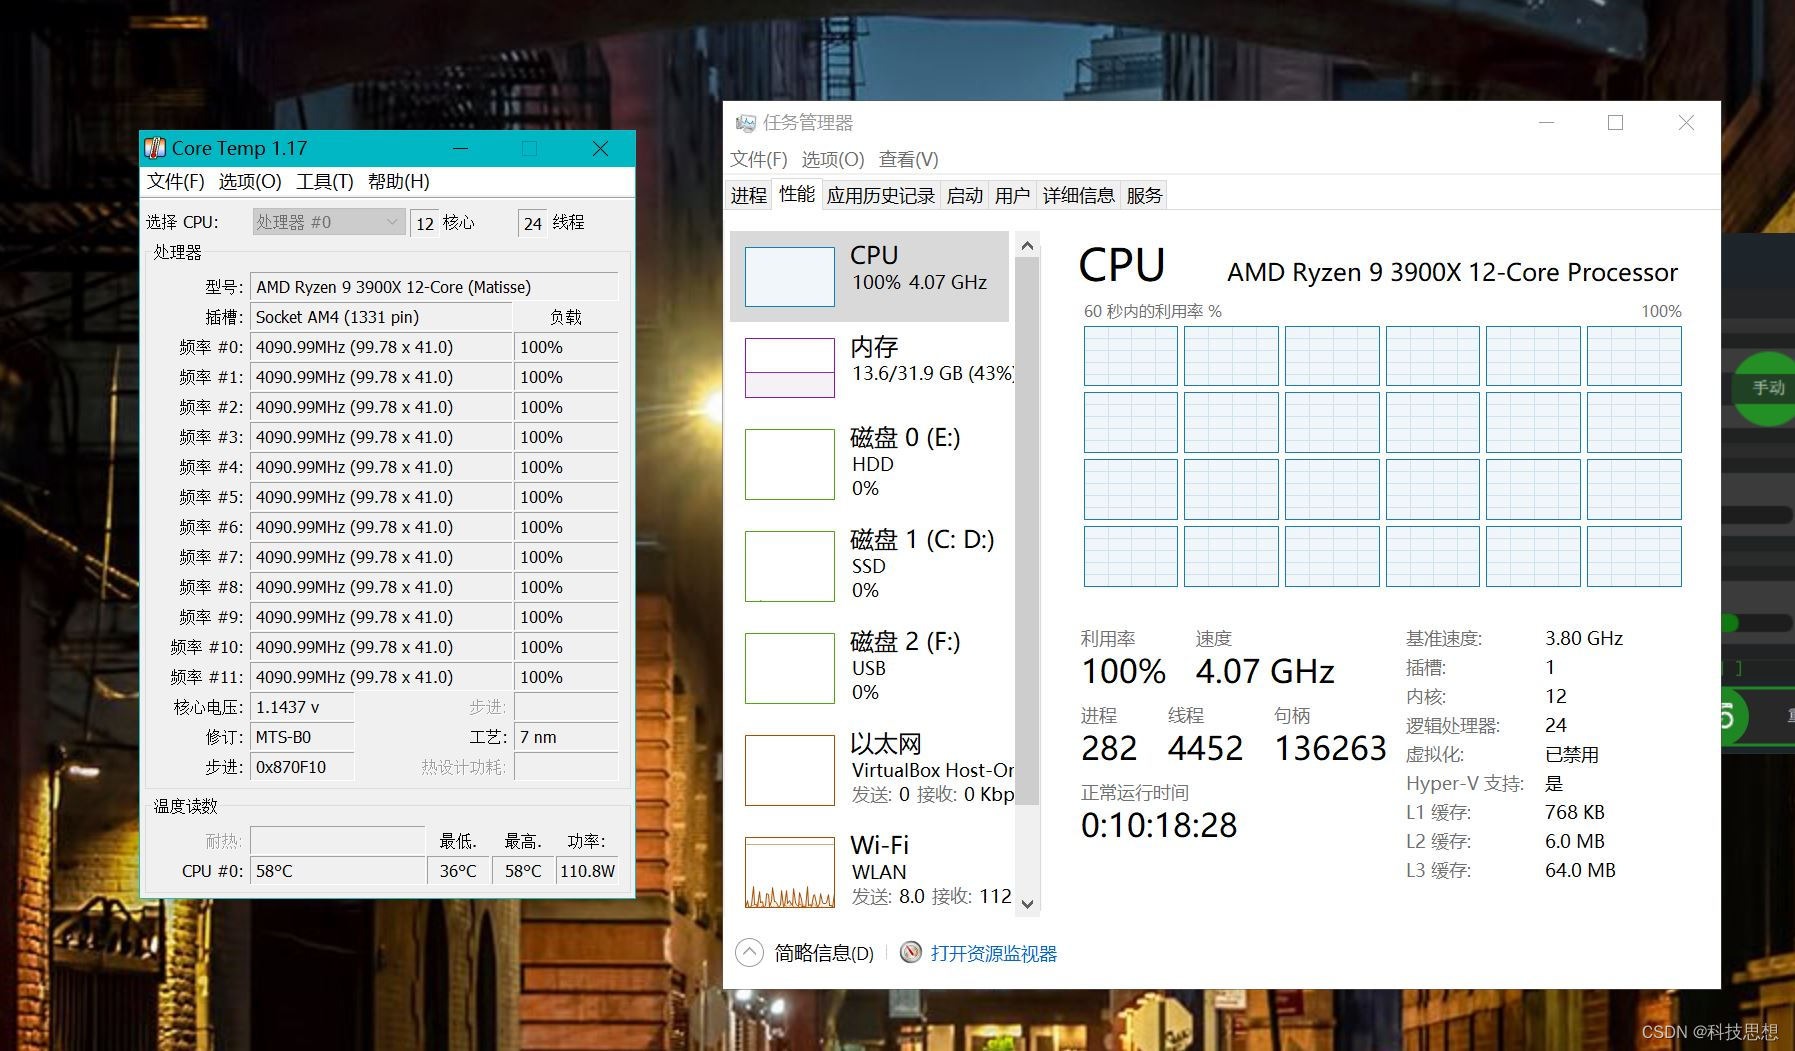The height and width of the screenshot is (1051, 1795).
Task: Click the minimum temperature 36°C value
Action: point(459,871)
